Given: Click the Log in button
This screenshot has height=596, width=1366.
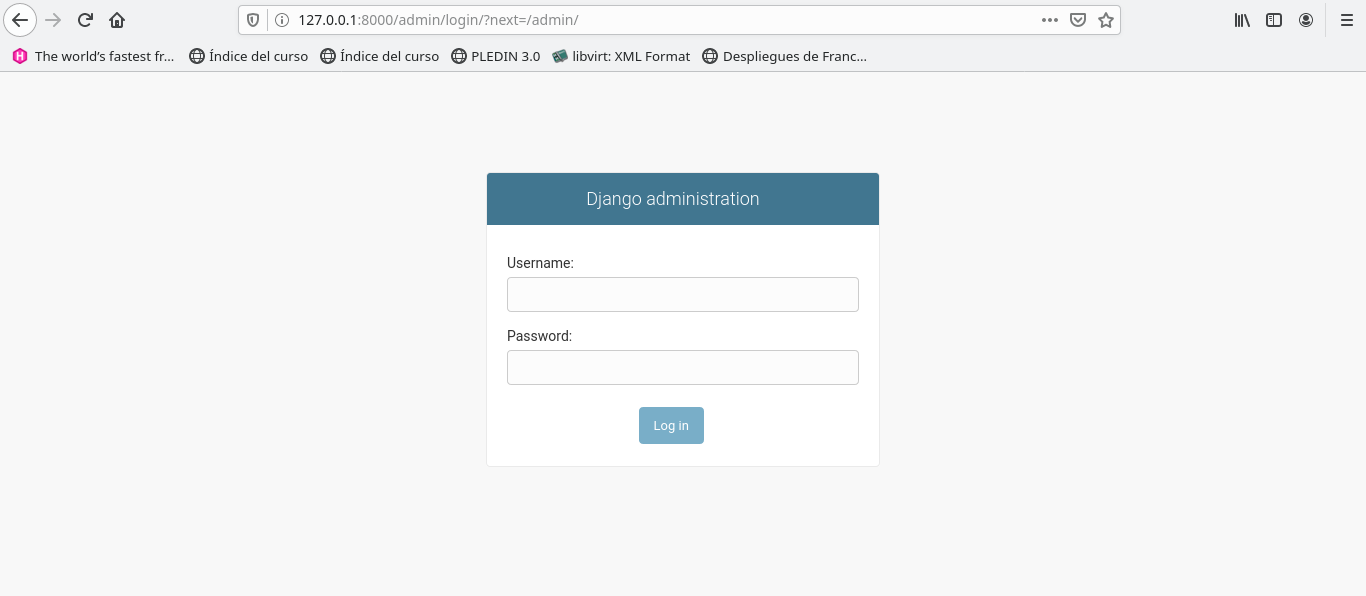Looking at the screenshot, I should point(671,425).
